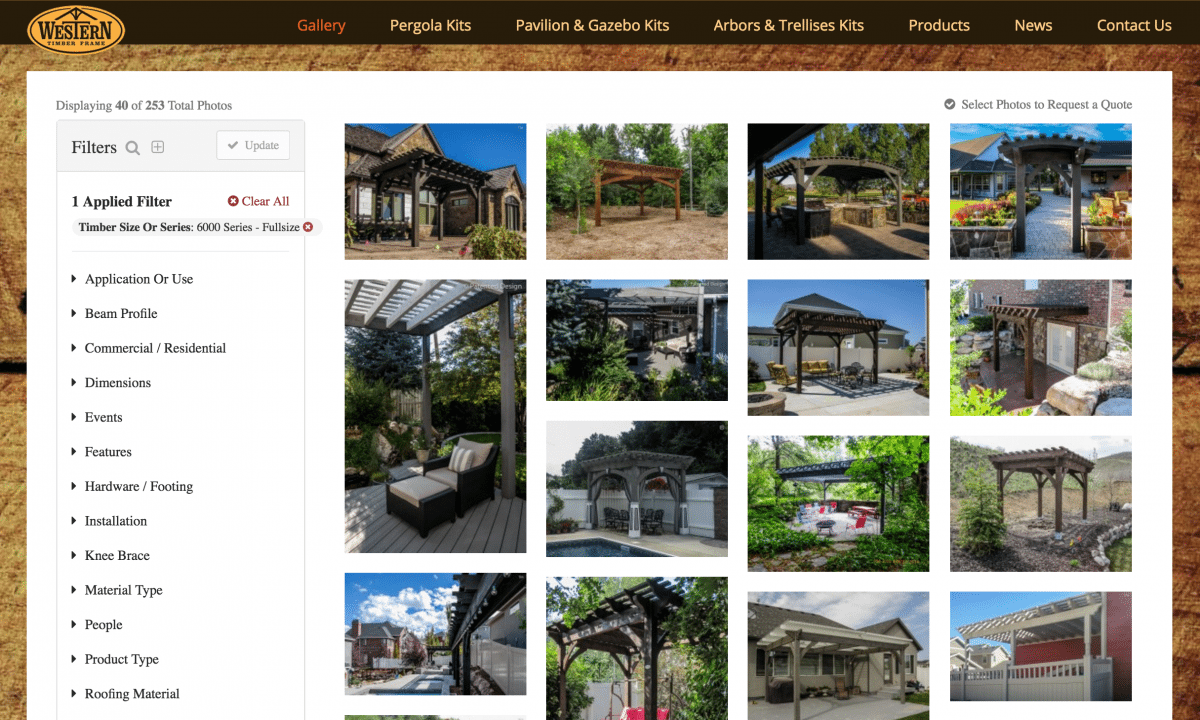The image size is (1200, 720).
Task: Clear All applied filters
Action: [258, 201]
